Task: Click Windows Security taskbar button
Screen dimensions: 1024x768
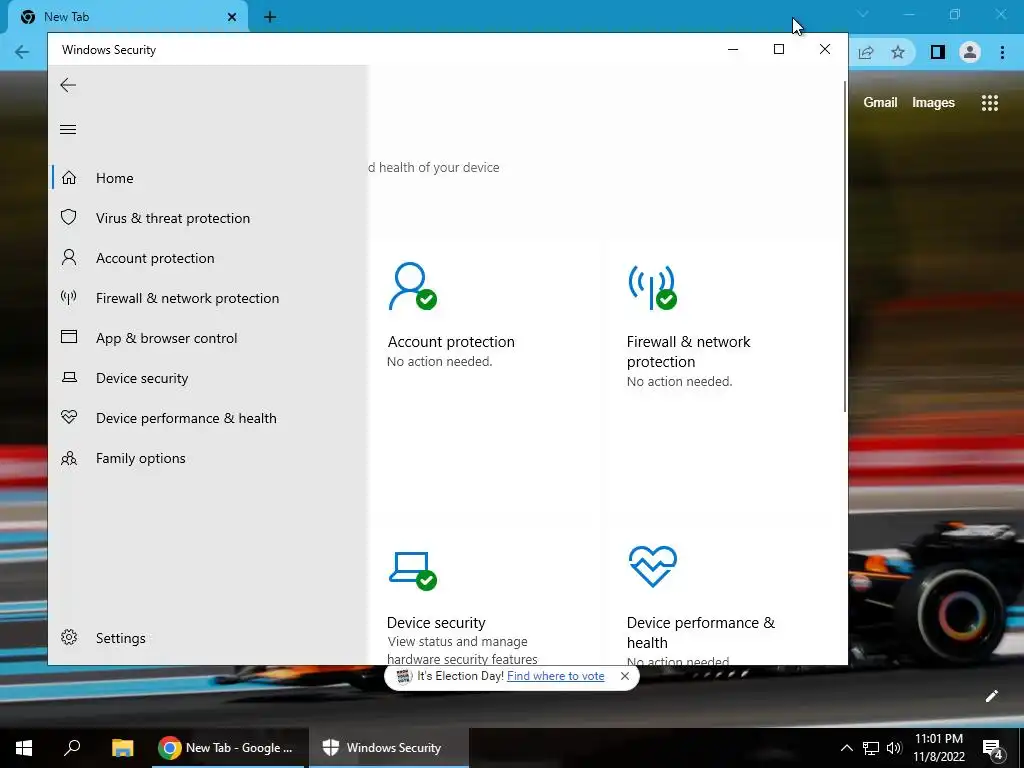Action: 389,748
